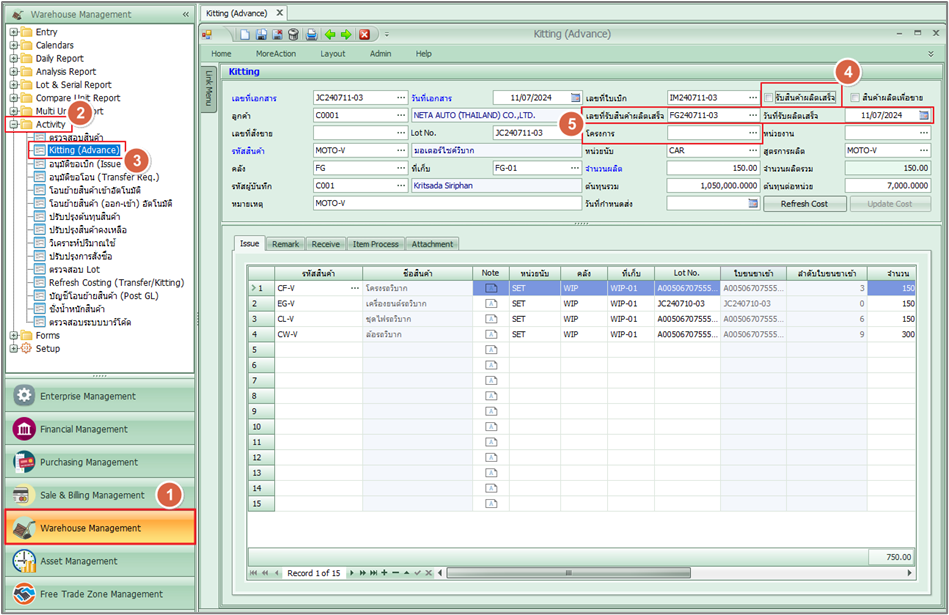Screen dimensions: 949x615
Task: Click the green forward arrow icon
Action: tap(344, 34)
